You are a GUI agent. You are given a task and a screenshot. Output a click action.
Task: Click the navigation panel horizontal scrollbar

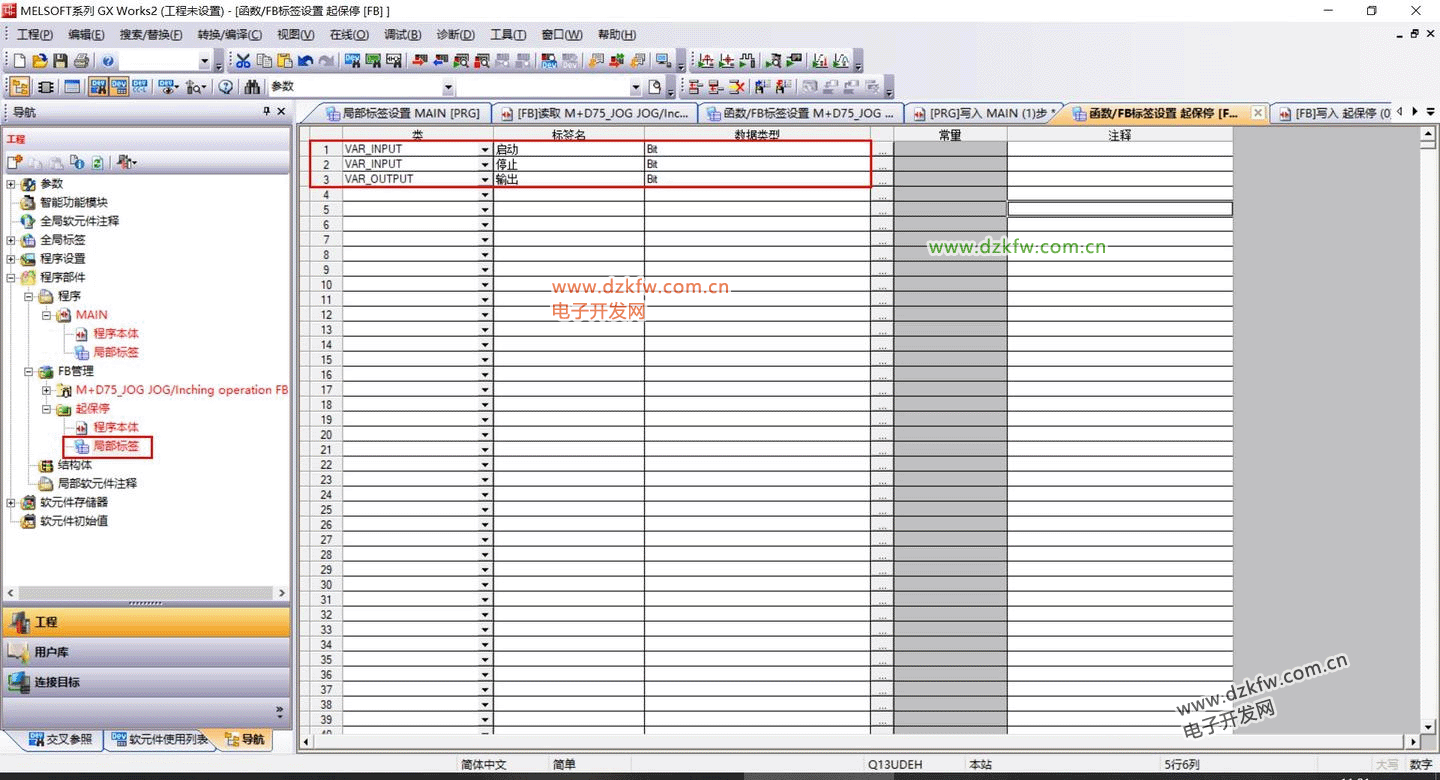tap(146, 593)
